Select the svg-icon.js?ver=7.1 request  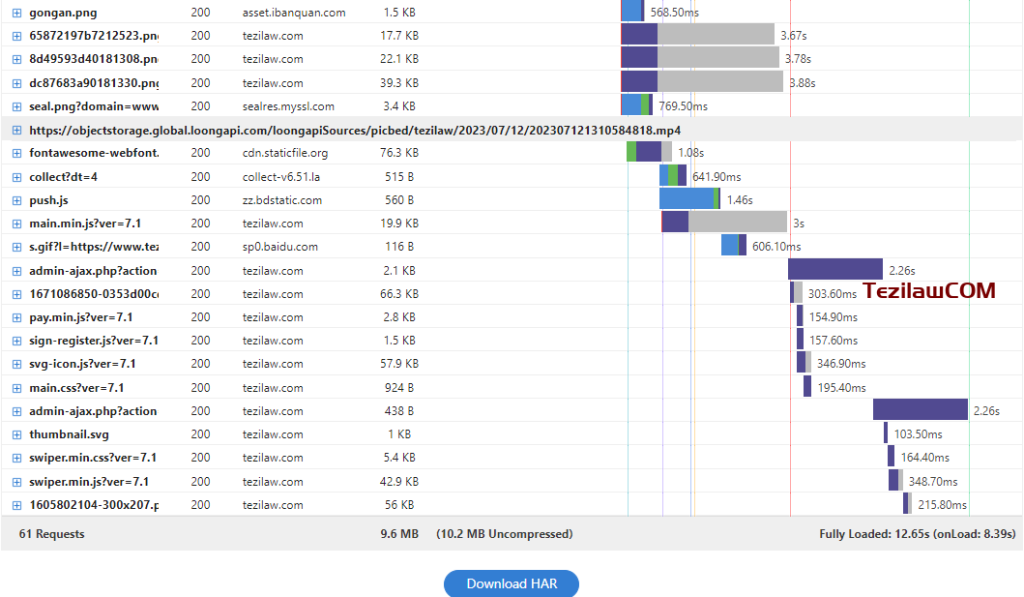(x=83, y=364)
